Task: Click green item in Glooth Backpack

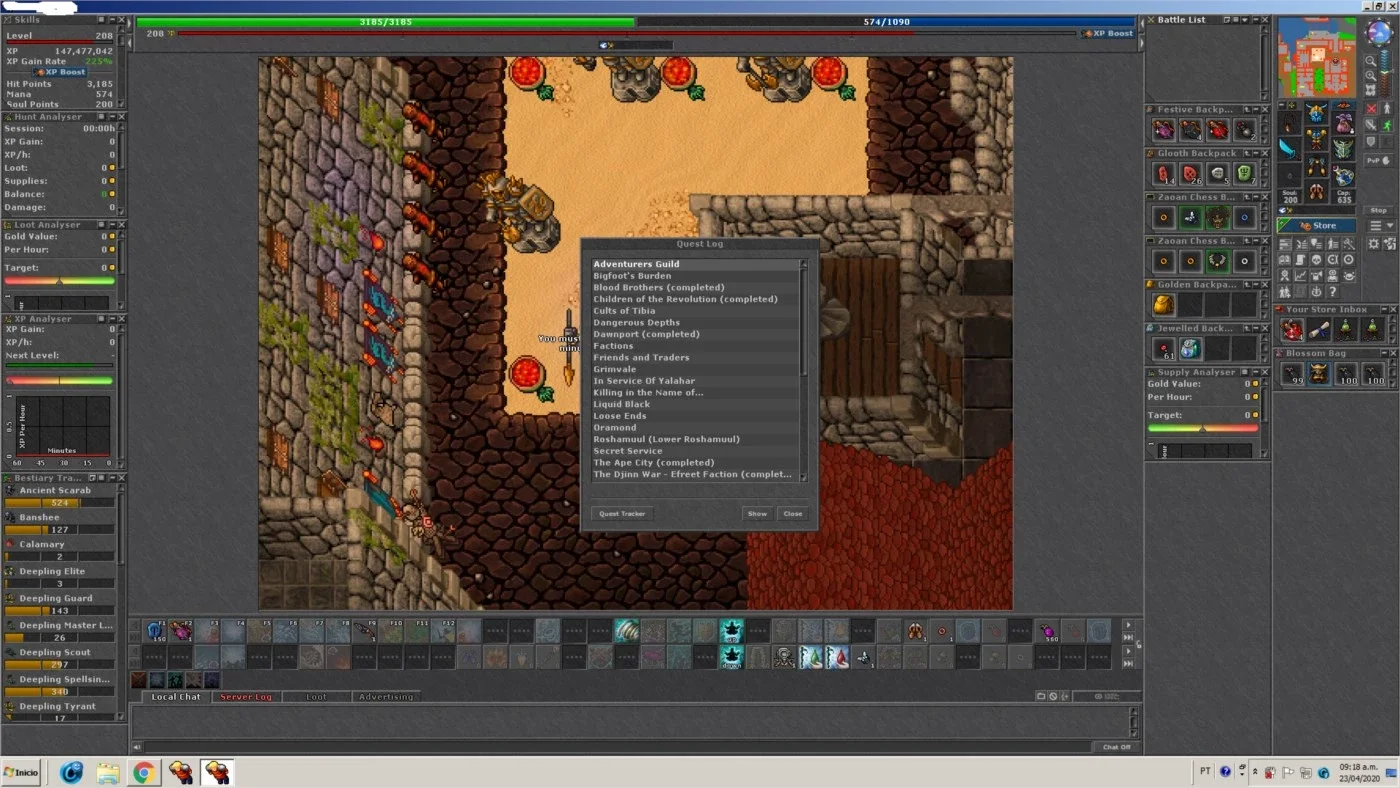Action: (1244, 174)
